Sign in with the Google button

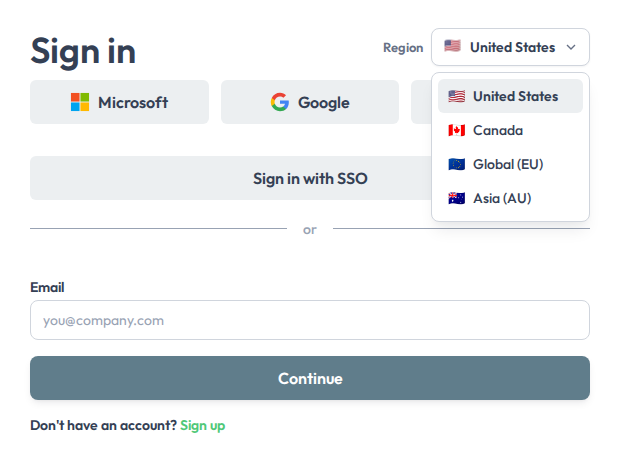310,102
